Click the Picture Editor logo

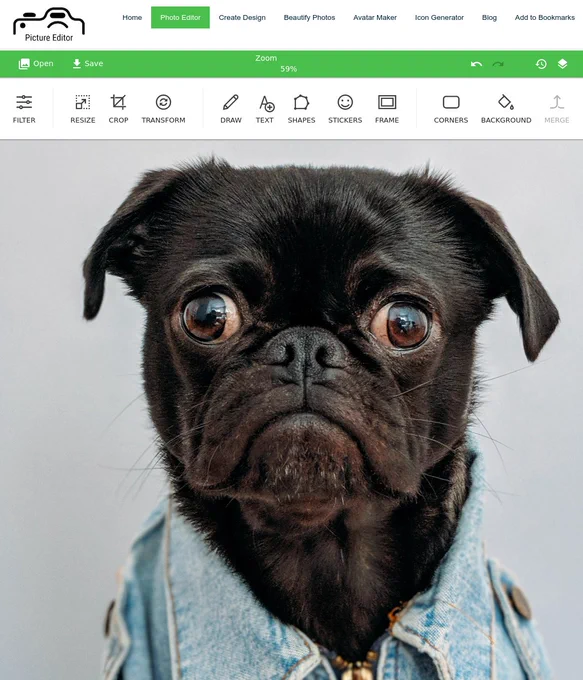(x=49, y=25)
